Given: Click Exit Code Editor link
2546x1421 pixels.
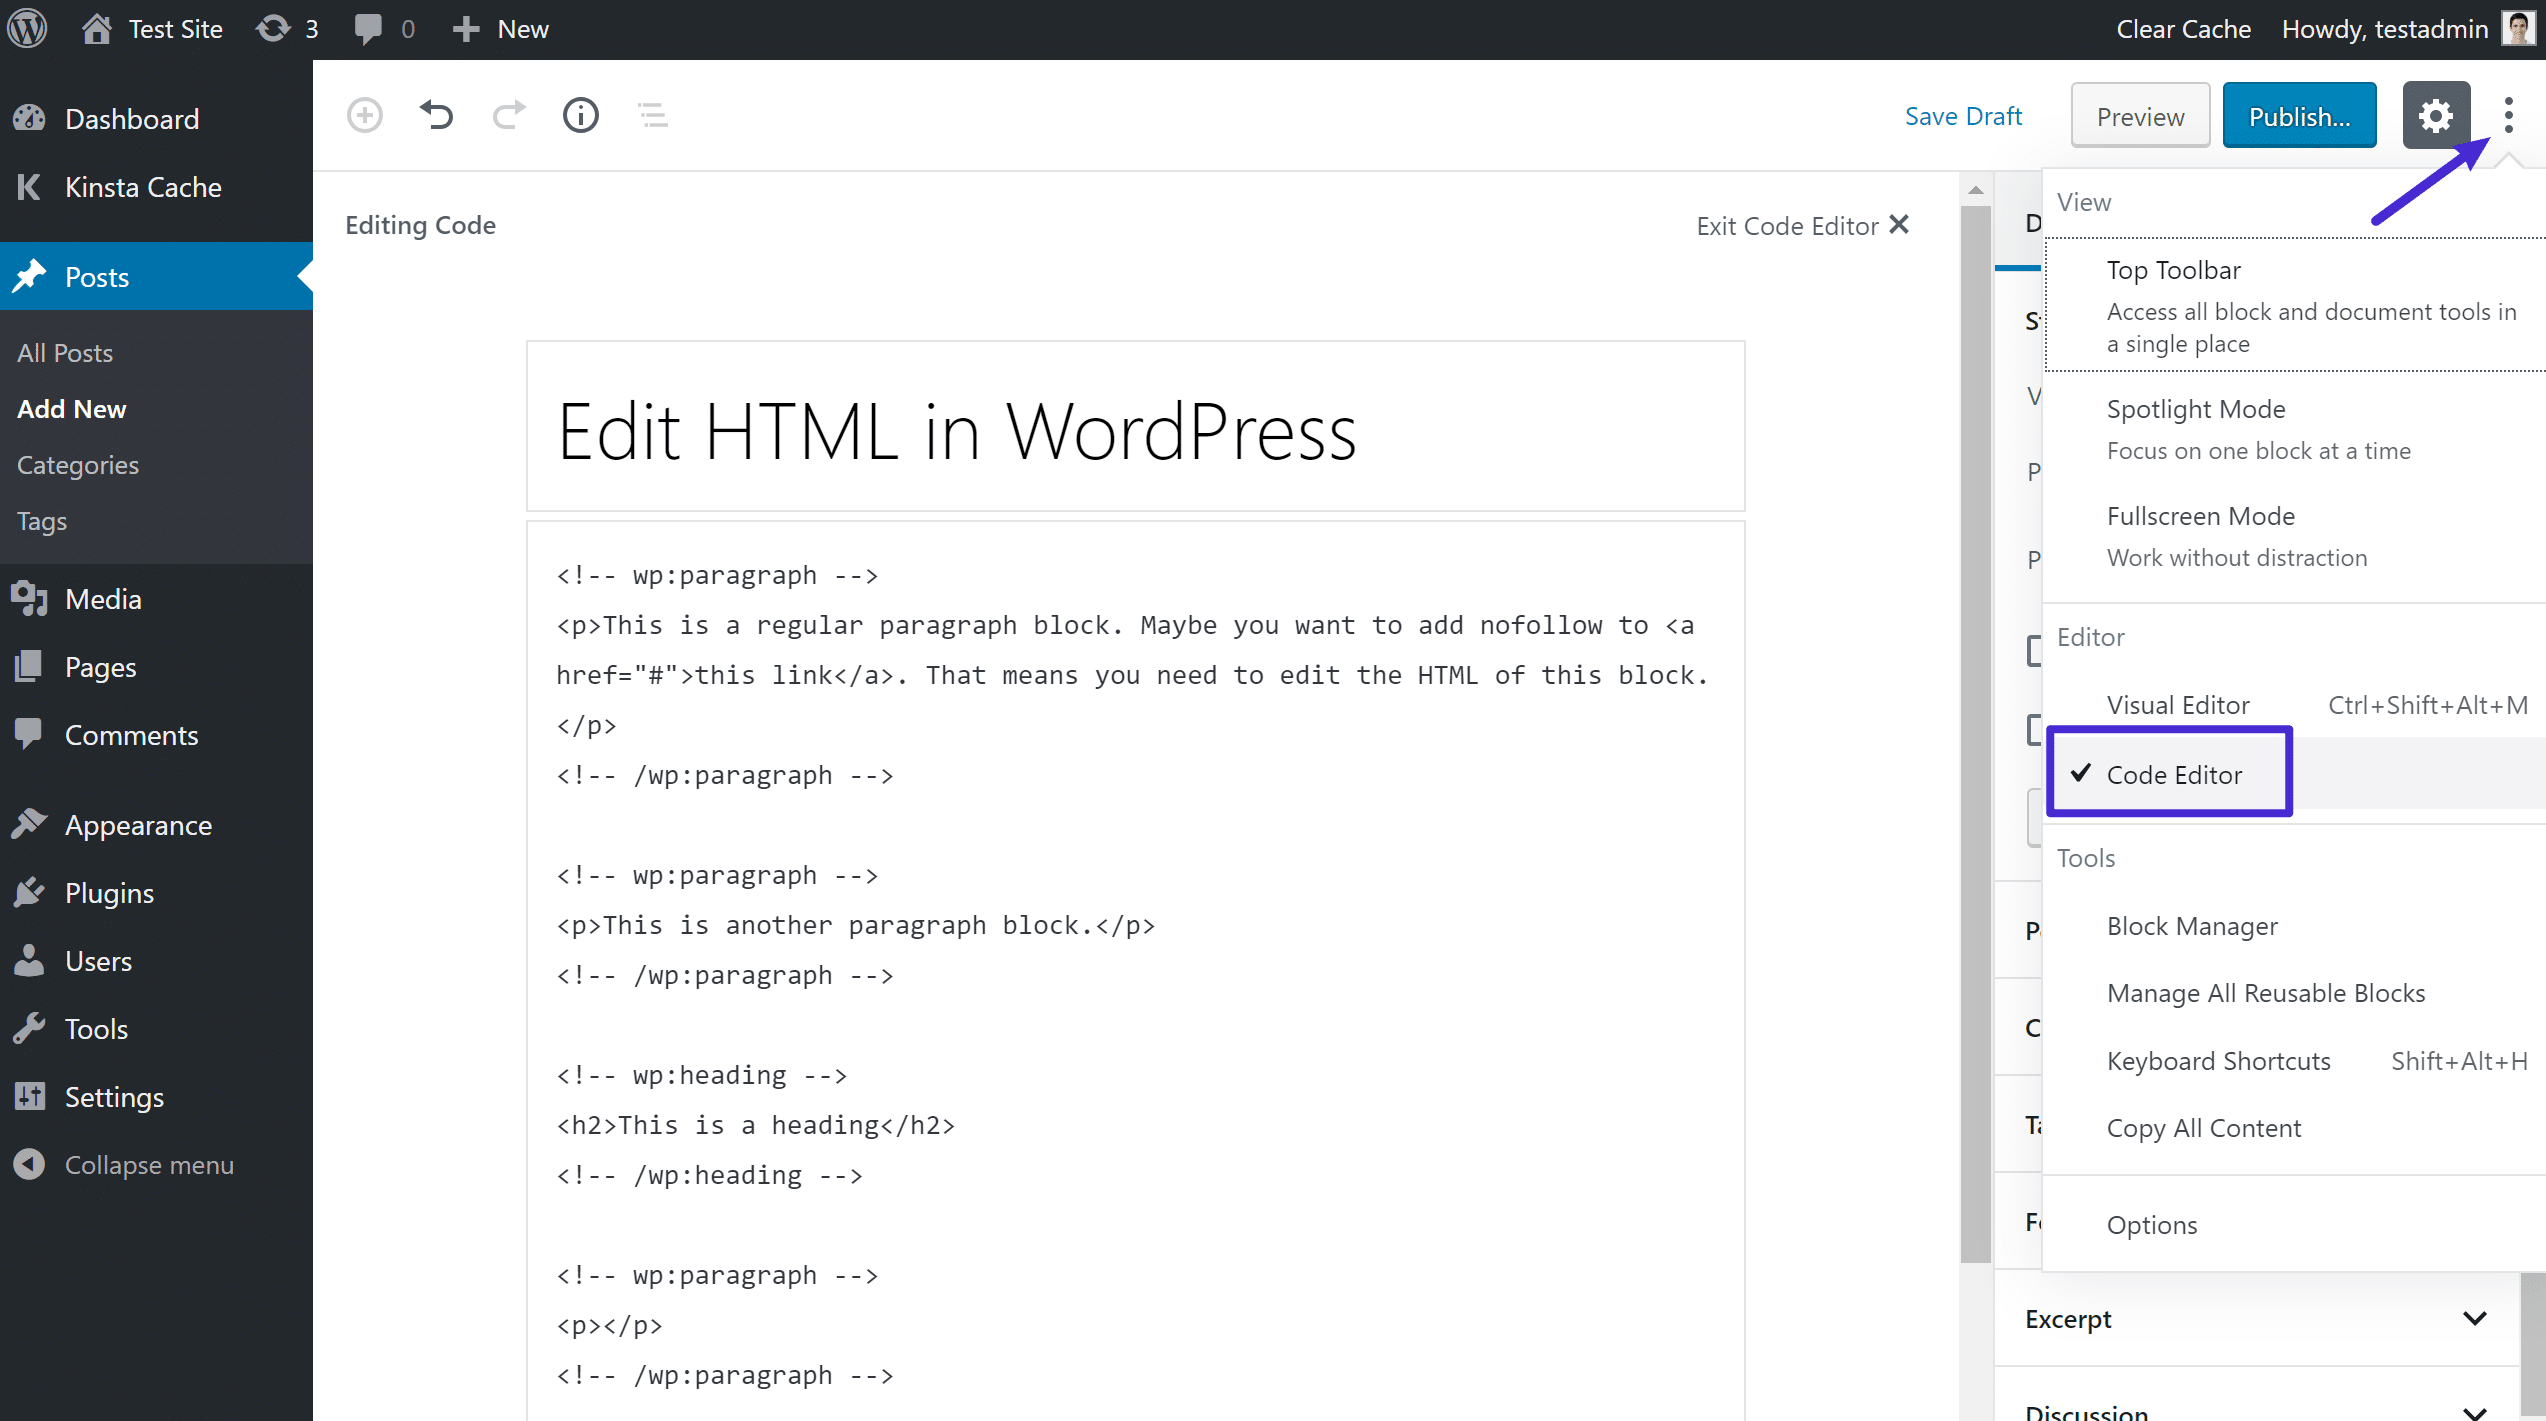Looking at the screenshot, I should click(1803, 224).
